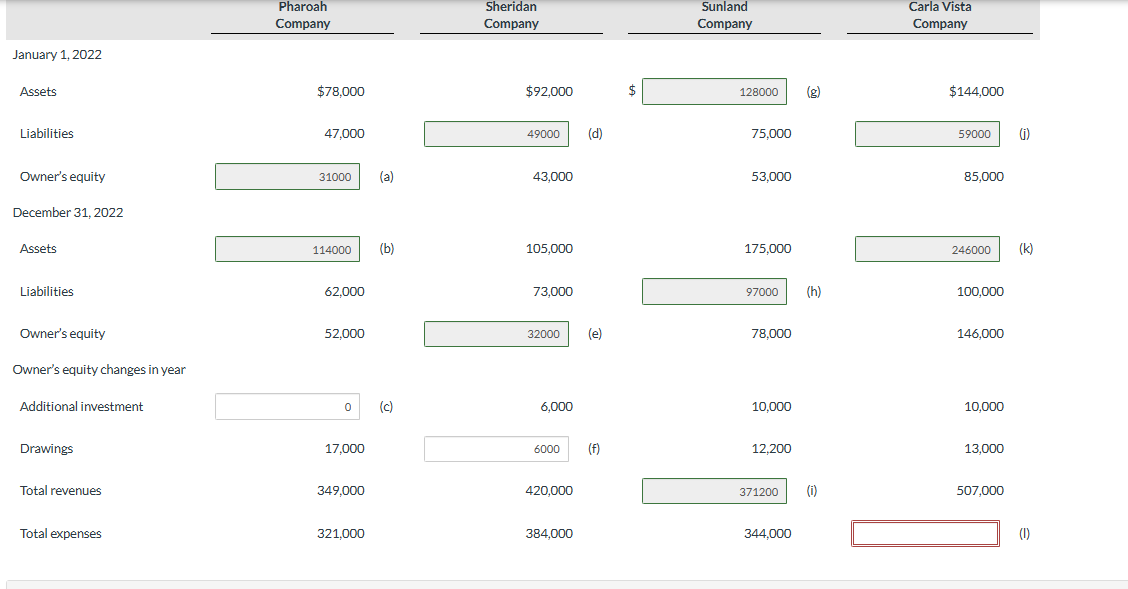
Task: Click Sunland December owner's equity 78,000
Action: pos(770,334)
